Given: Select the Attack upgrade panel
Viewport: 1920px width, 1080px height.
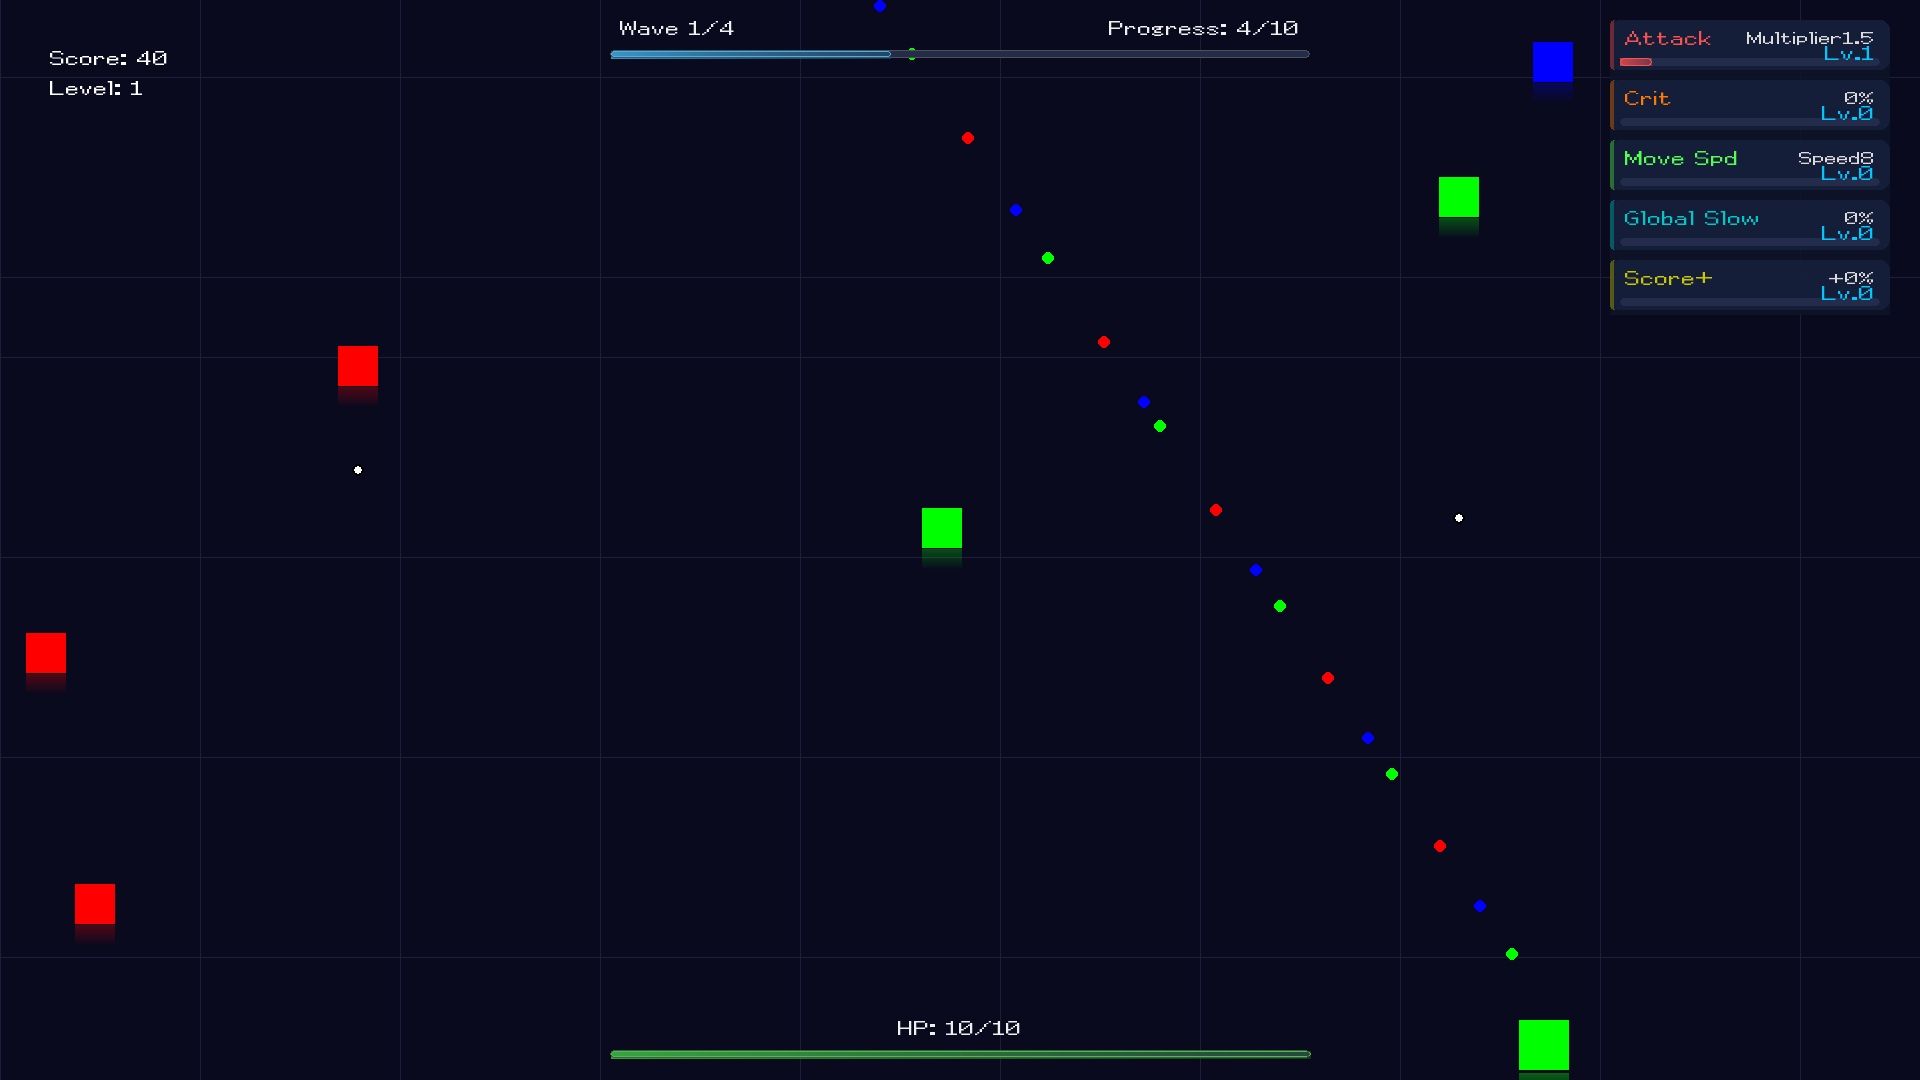Looking at the screenshot, I should pyautogui.click(x=1748, y=45).
